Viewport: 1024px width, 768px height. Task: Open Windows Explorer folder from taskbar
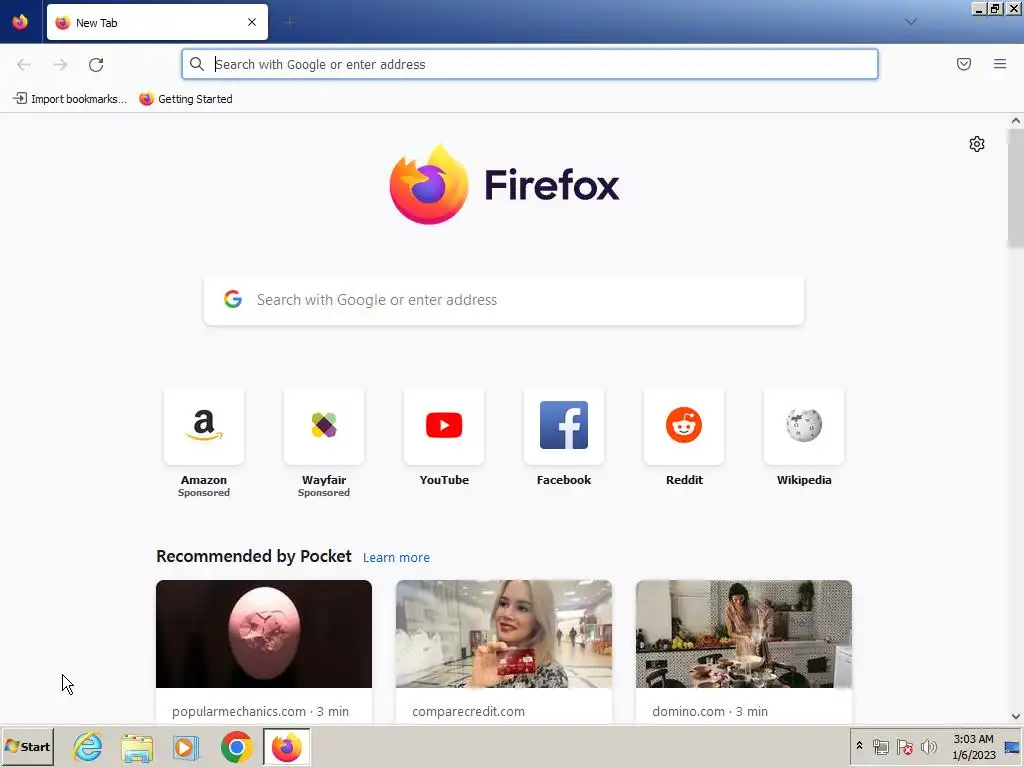pos(137,746)
